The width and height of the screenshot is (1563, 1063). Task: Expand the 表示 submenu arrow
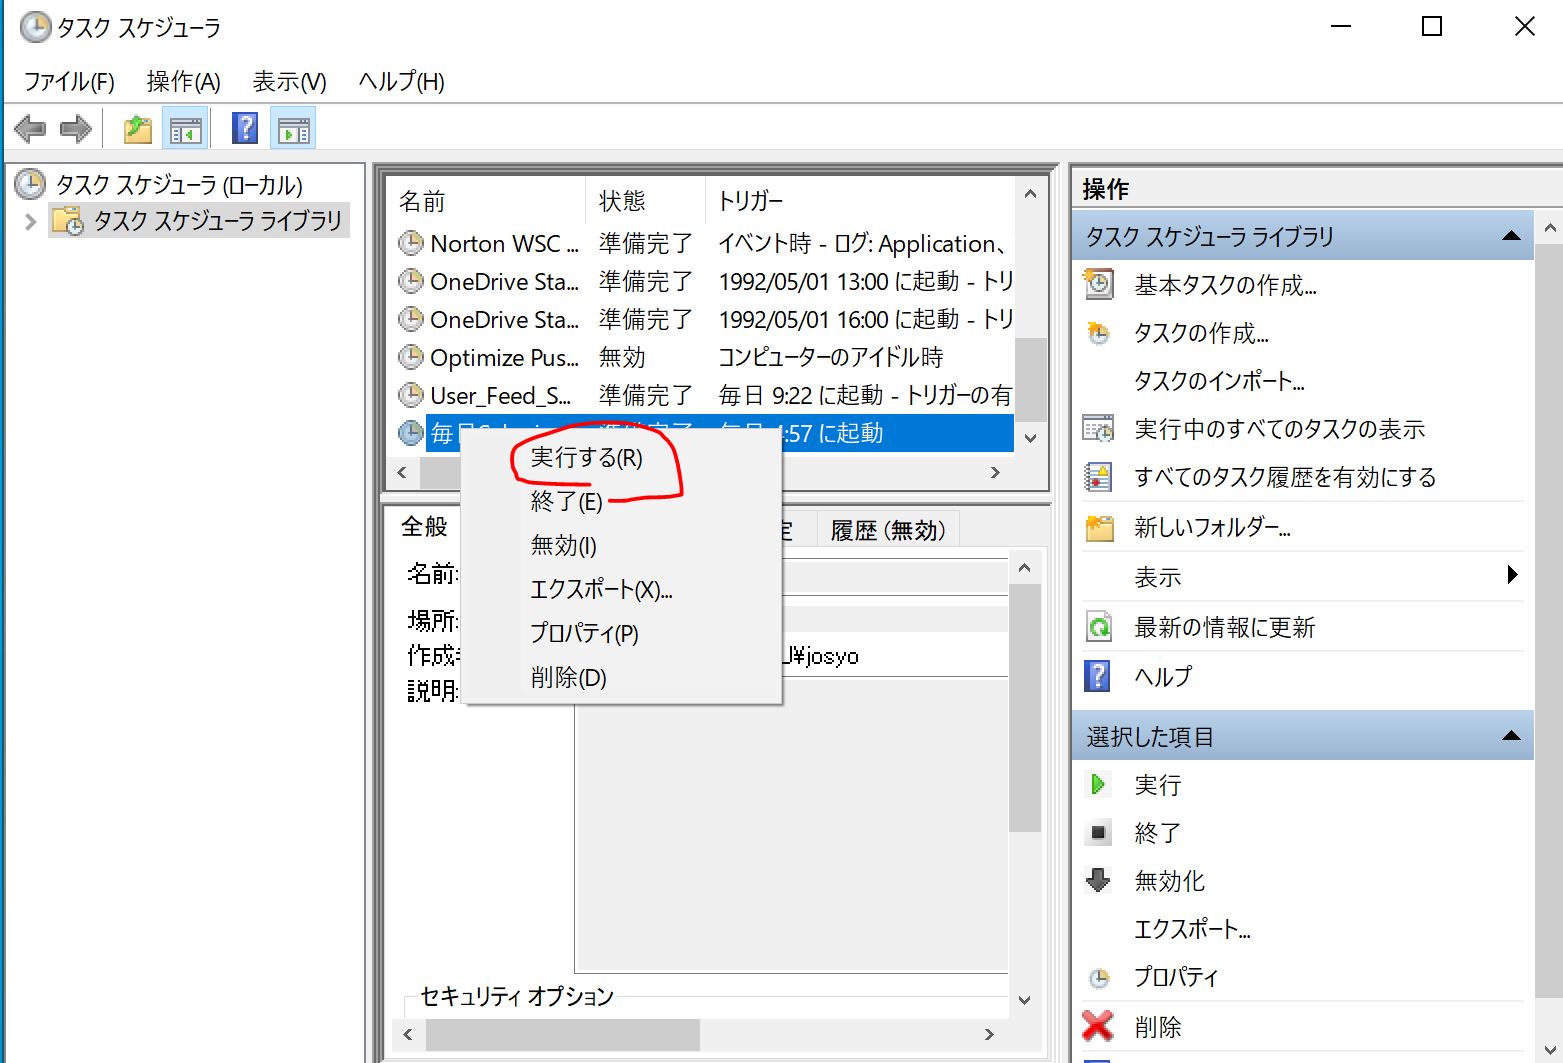pos(1511,575)
